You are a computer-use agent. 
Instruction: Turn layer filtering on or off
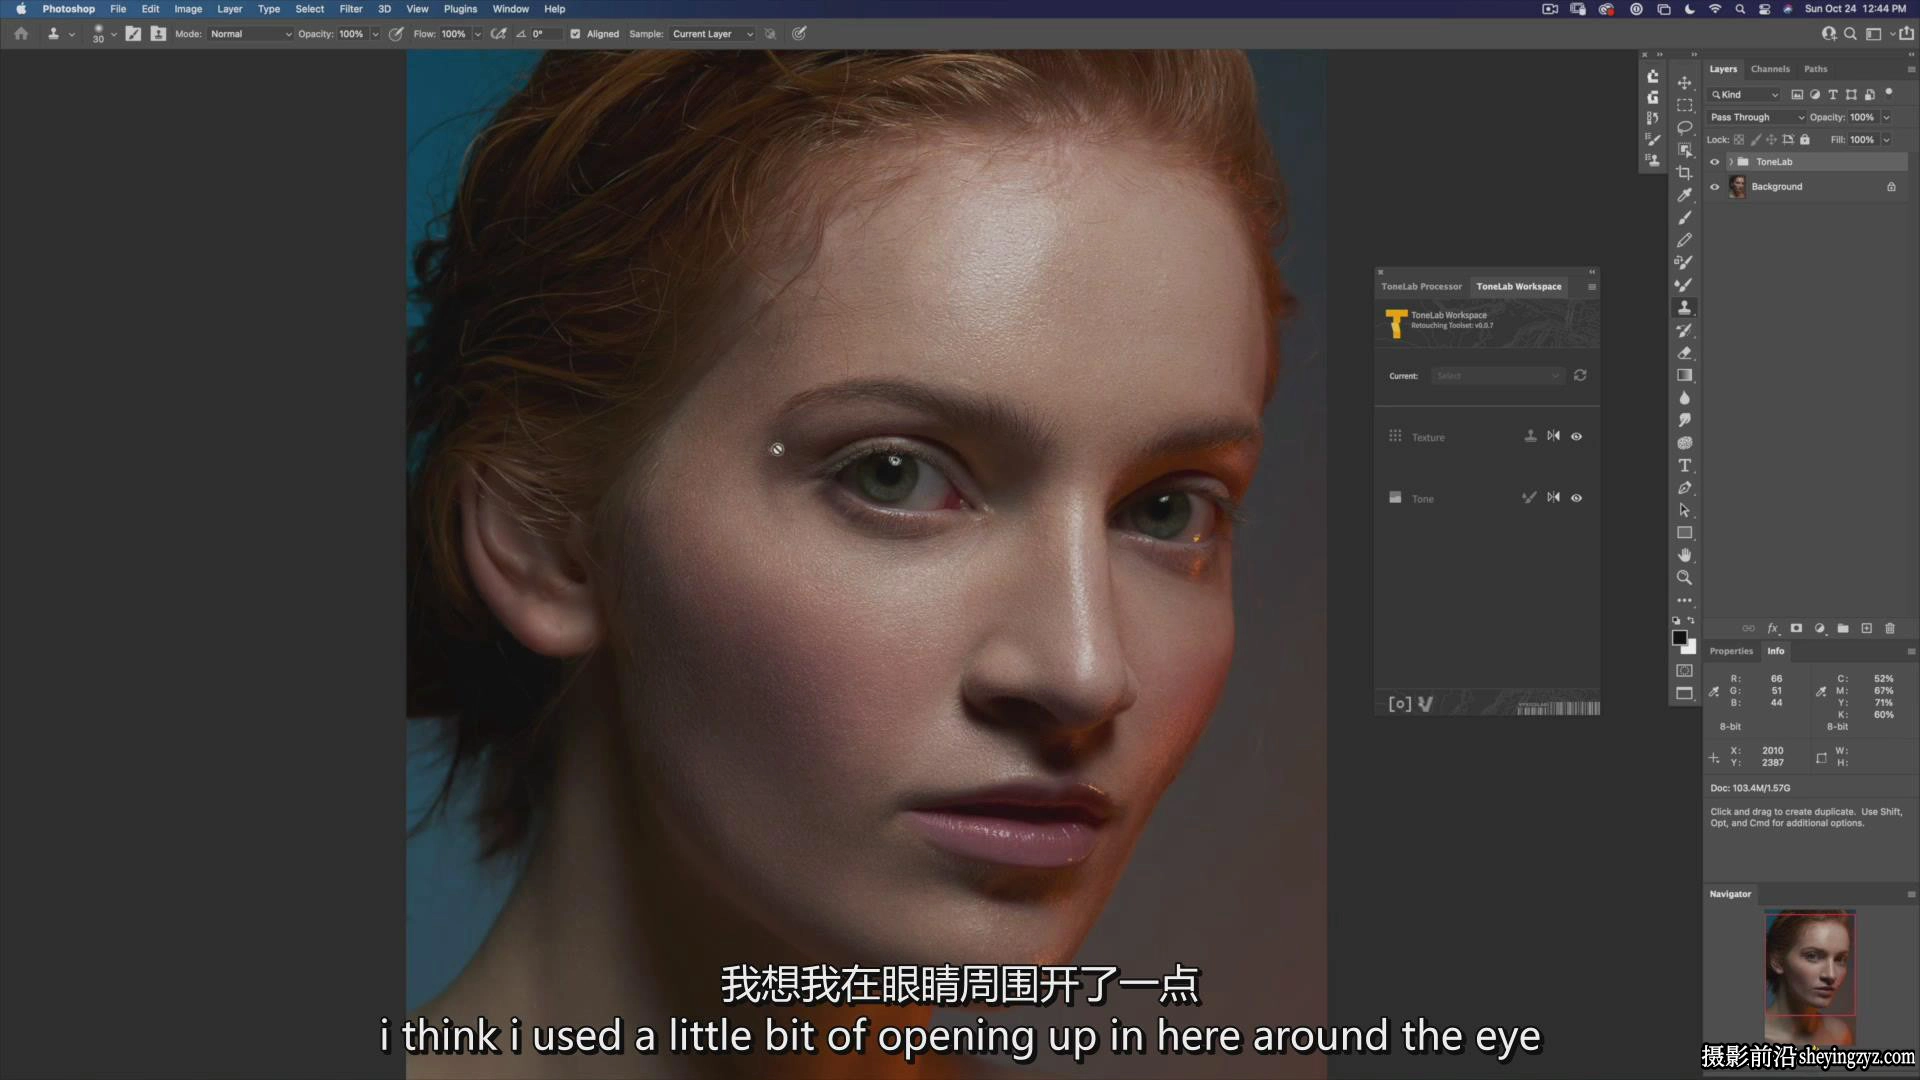click(x=1889, y=92)
